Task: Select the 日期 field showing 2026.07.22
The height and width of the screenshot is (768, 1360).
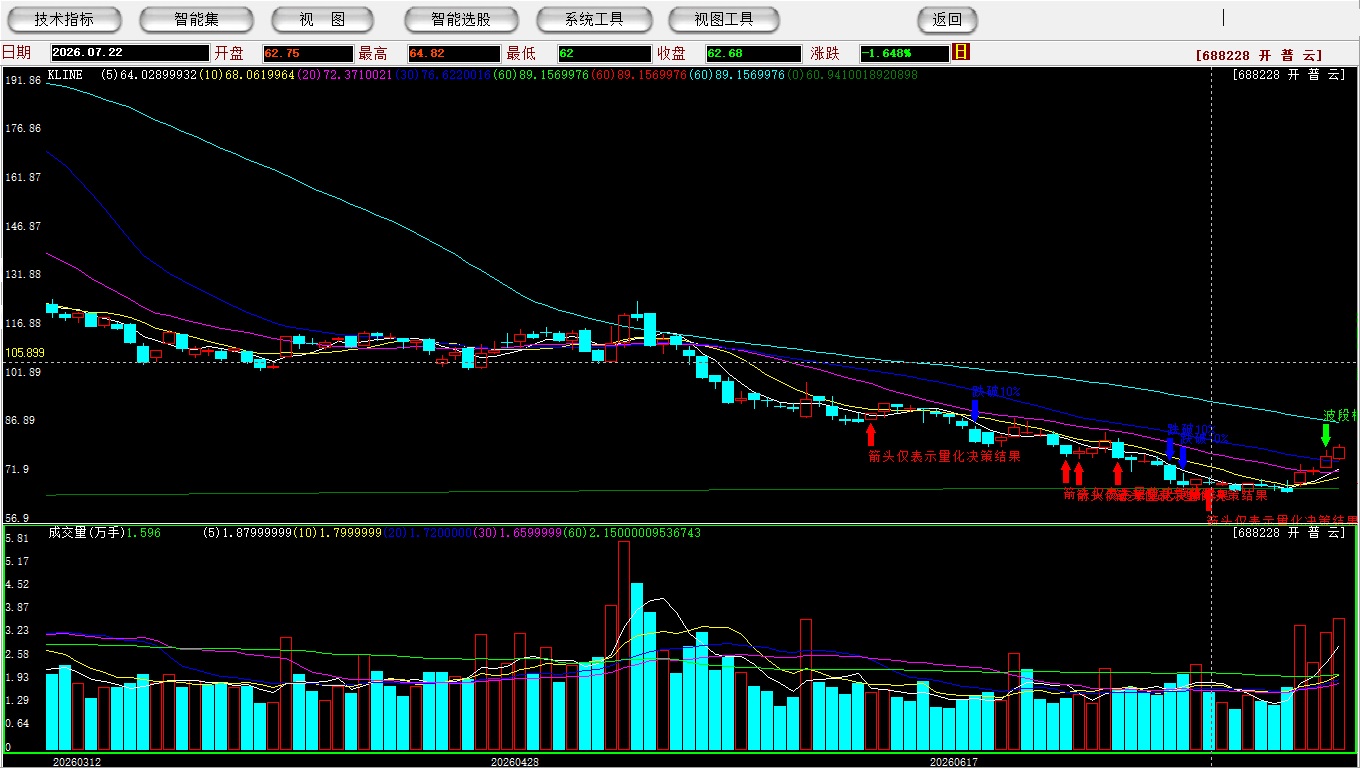Action: point(130,53)
